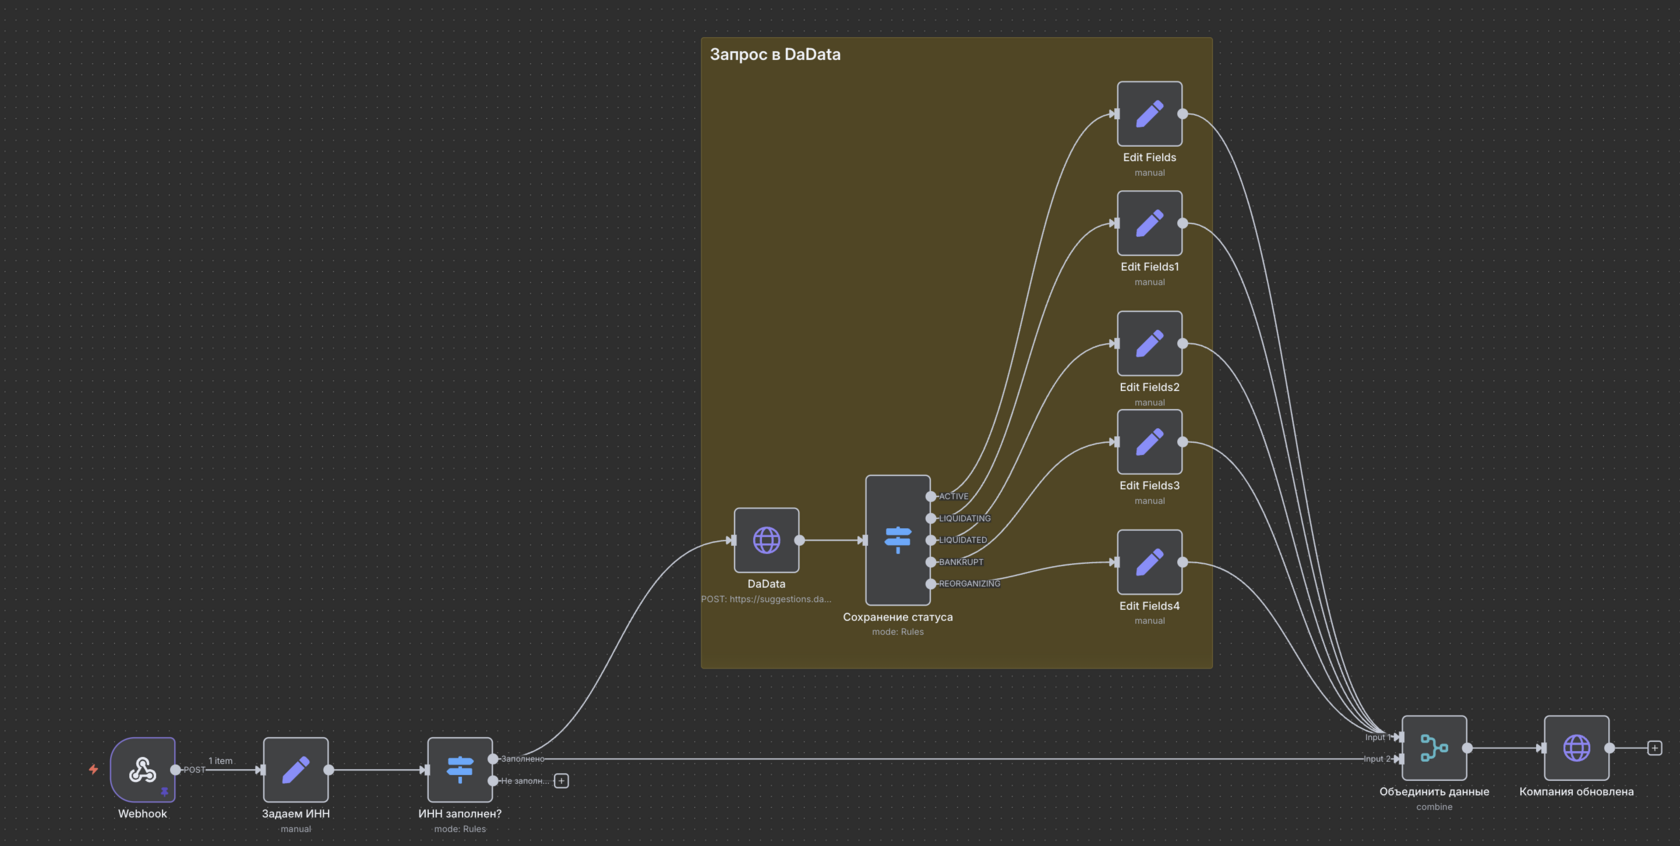This screenshot has width=1680, height=846.
Task: Click the Edit Fields2 output connector
Action: [x=1183, y=343]
